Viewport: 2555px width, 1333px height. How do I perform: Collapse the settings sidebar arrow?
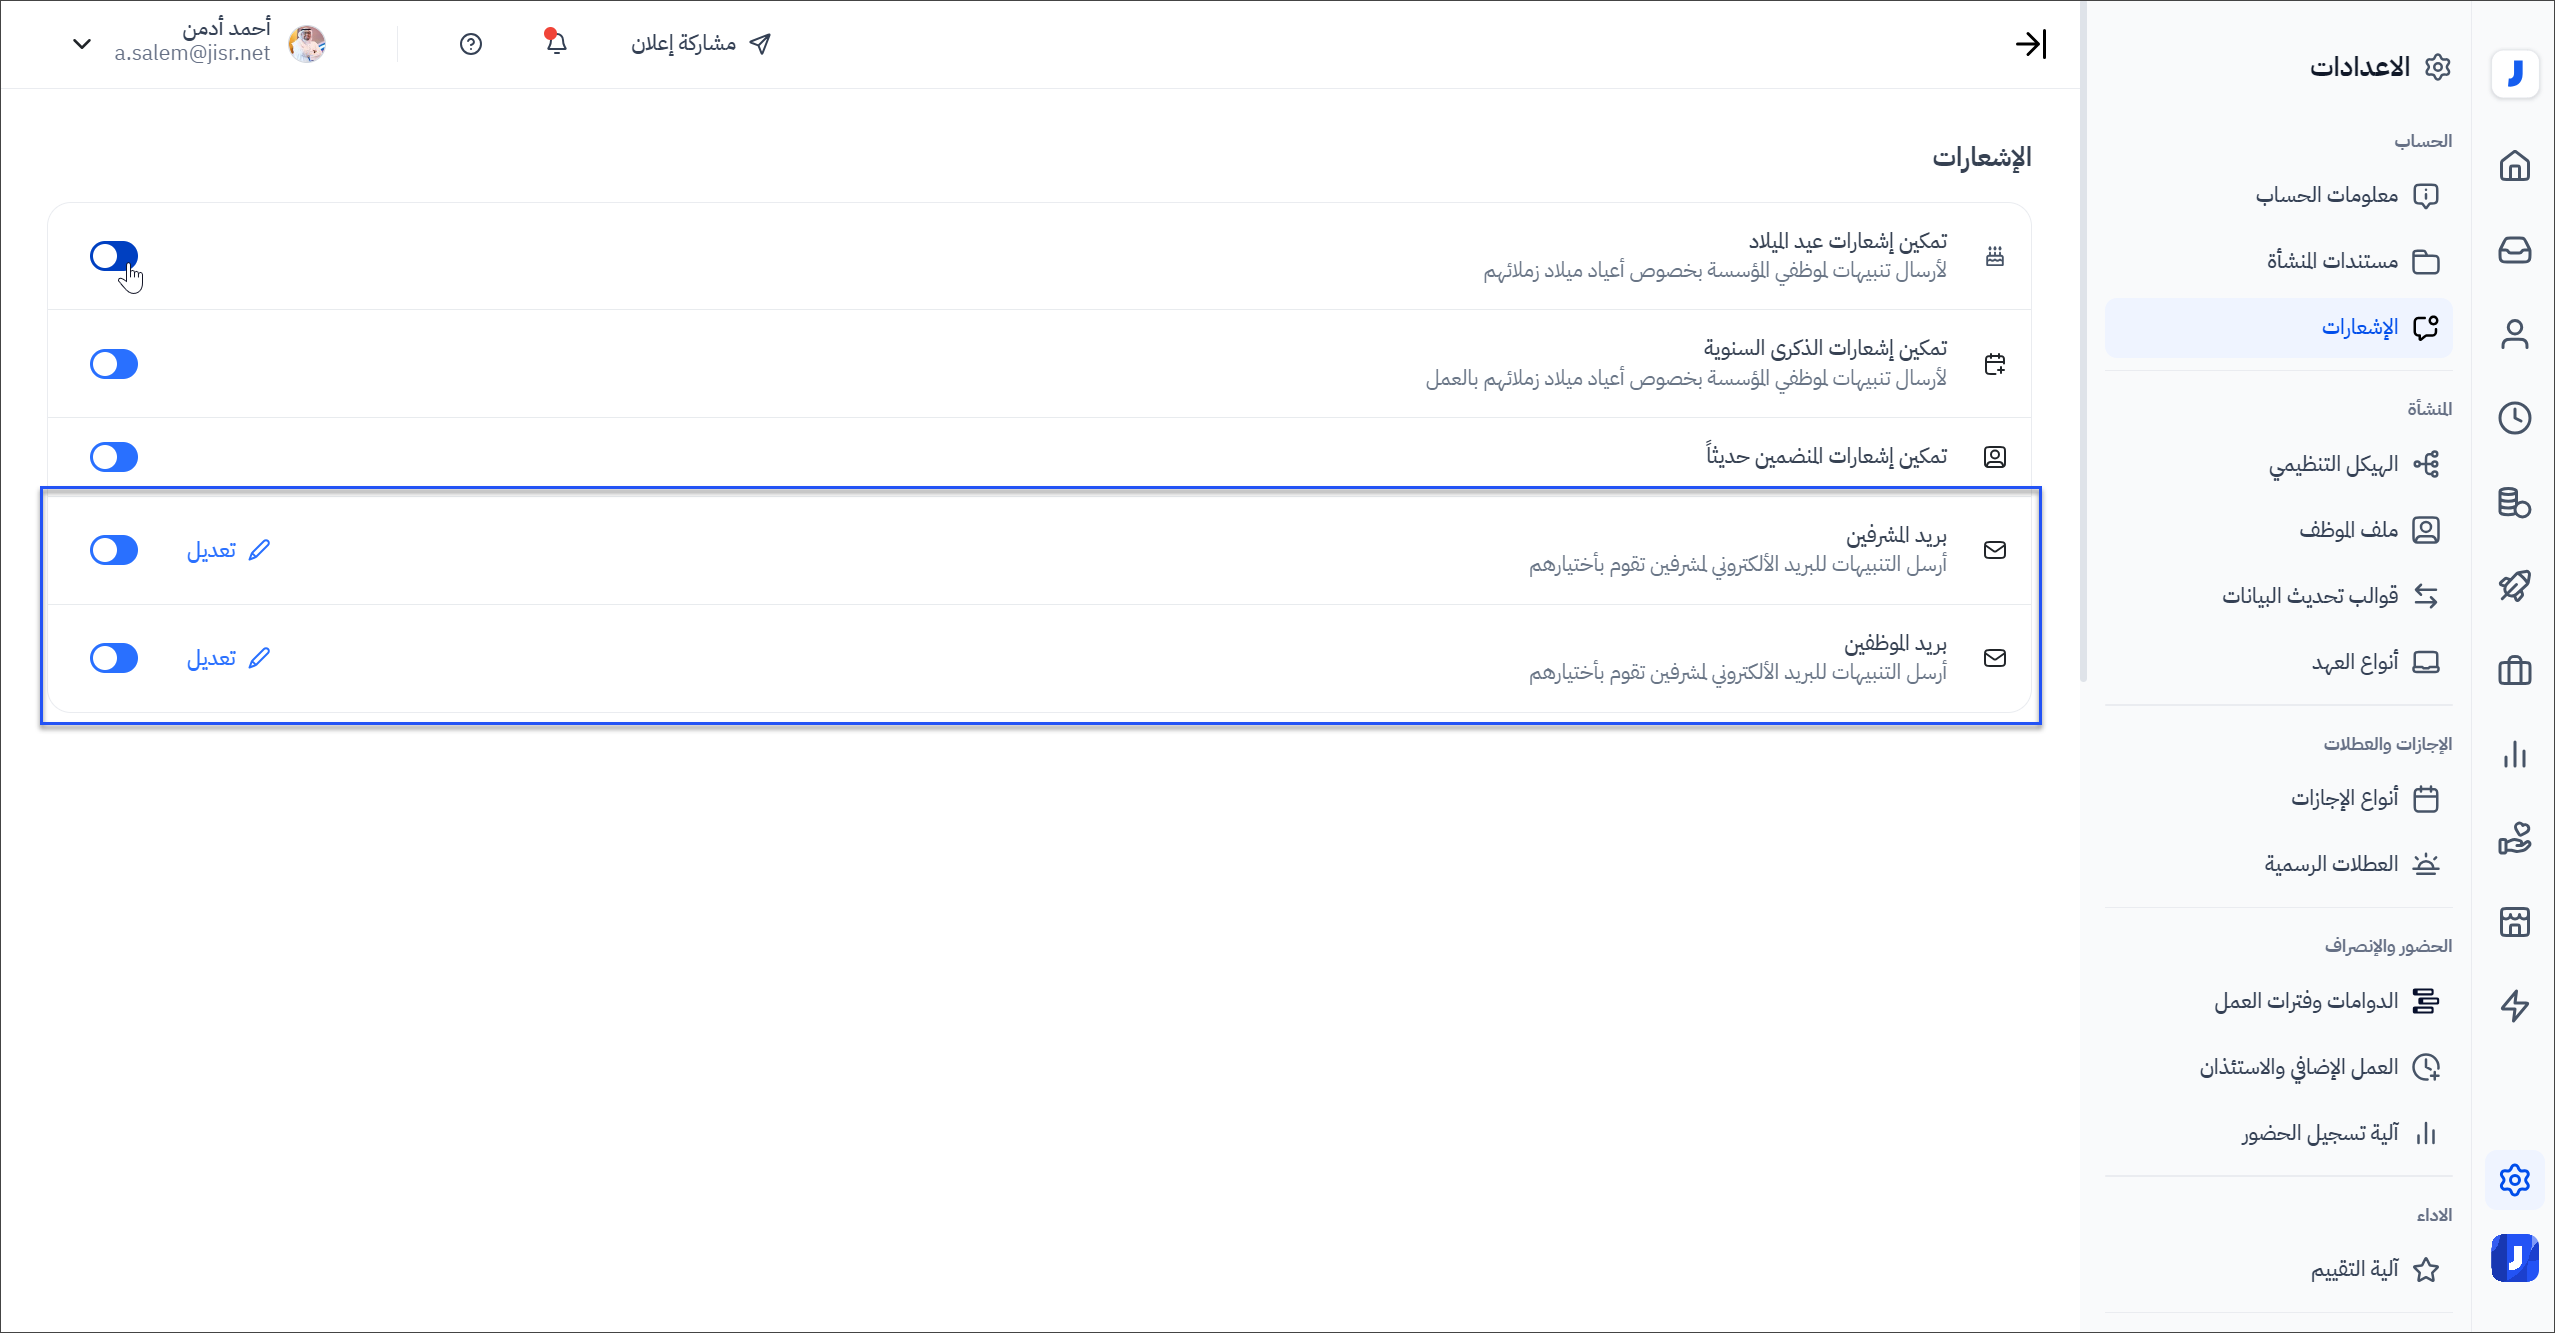point(2030,44)
